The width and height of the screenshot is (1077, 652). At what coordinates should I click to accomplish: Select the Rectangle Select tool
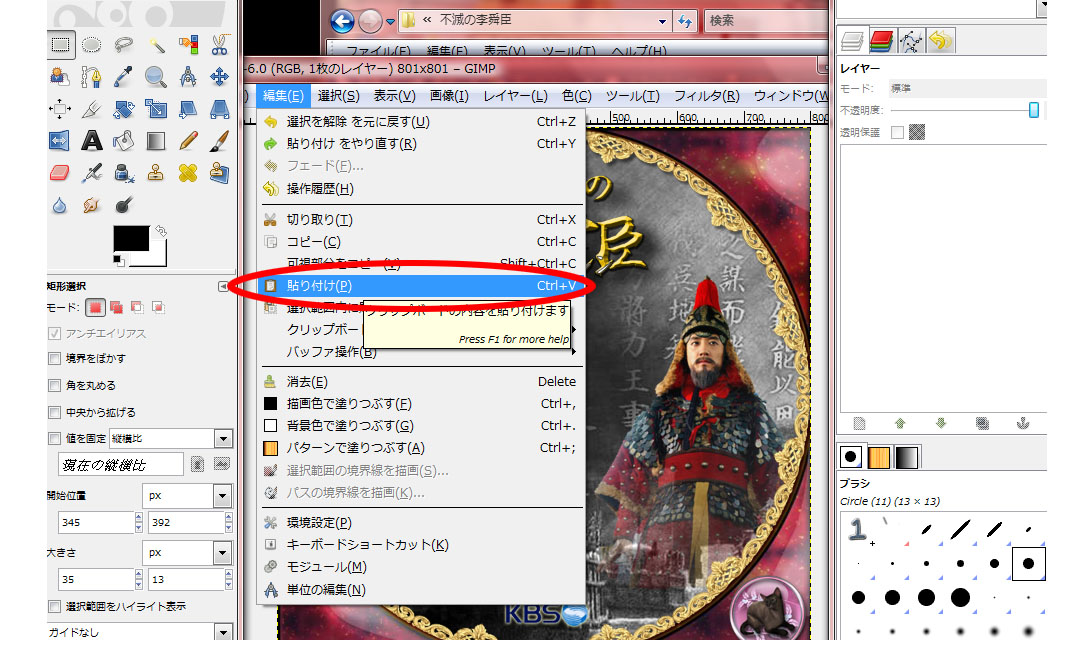pos(60,45)
